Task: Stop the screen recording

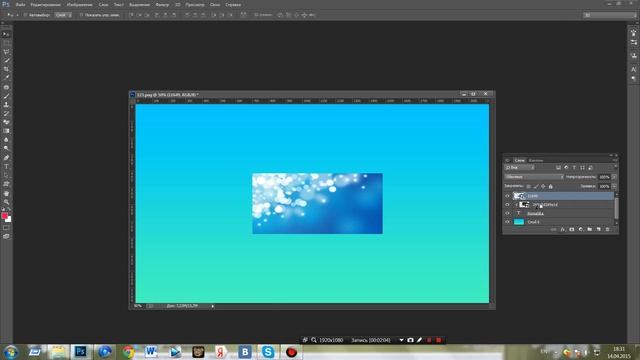Action: (x=439, y=340)
